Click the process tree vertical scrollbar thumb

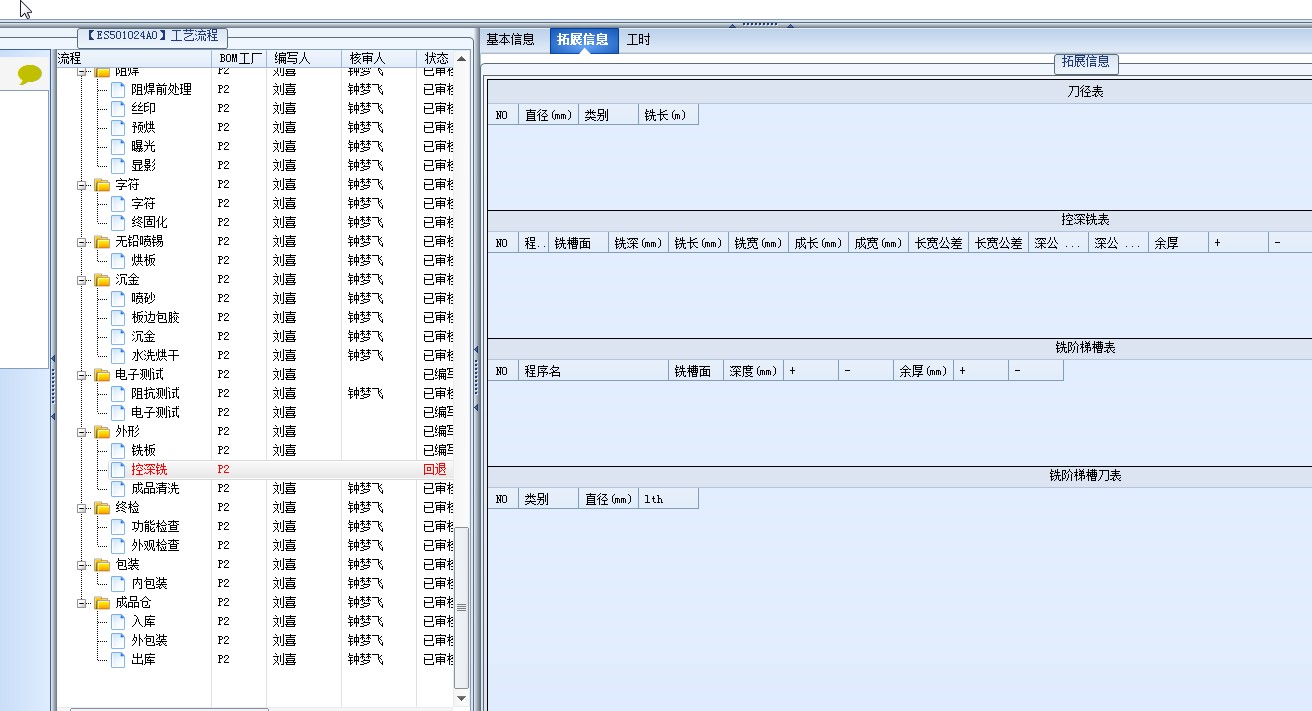tap(461, 606)
